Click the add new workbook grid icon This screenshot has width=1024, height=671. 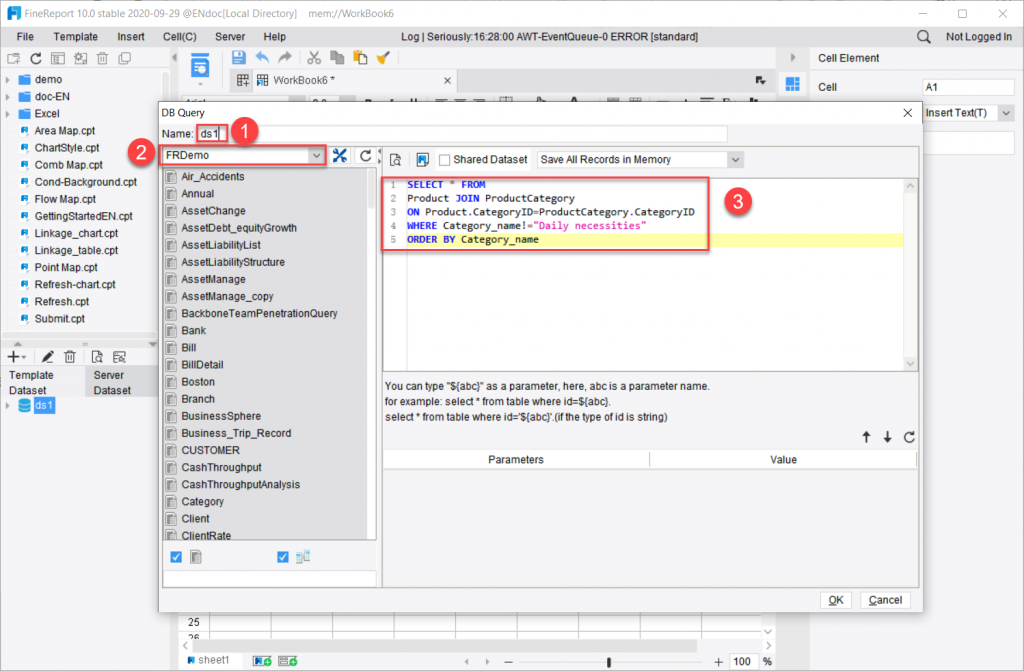point(243,80)
